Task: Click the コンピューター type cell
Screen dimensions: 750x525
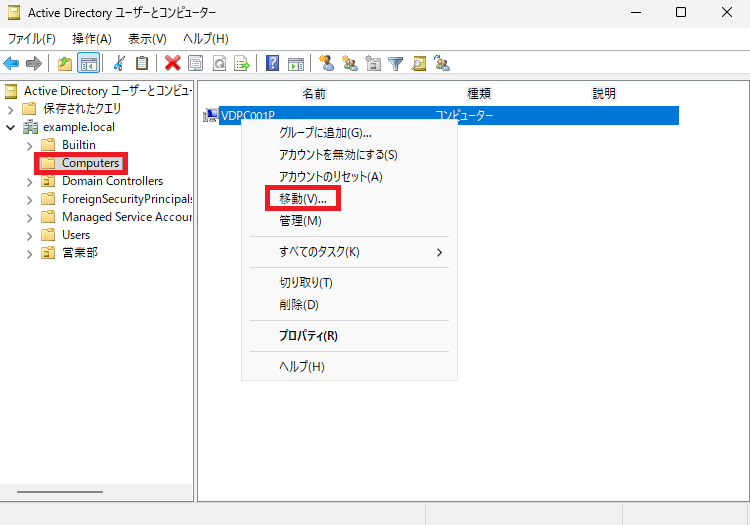Action: click(x=463, y=115)
